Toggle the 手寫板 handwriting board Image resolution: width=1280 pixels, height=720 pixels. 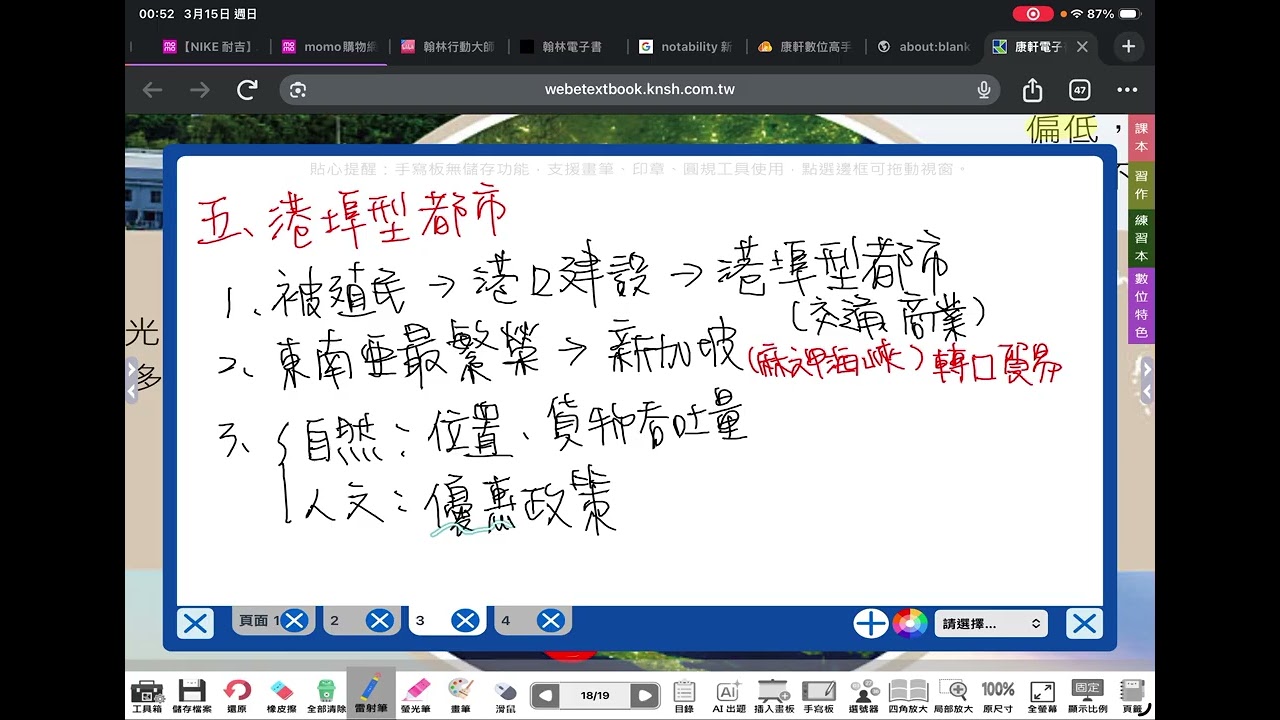point(819,695)
